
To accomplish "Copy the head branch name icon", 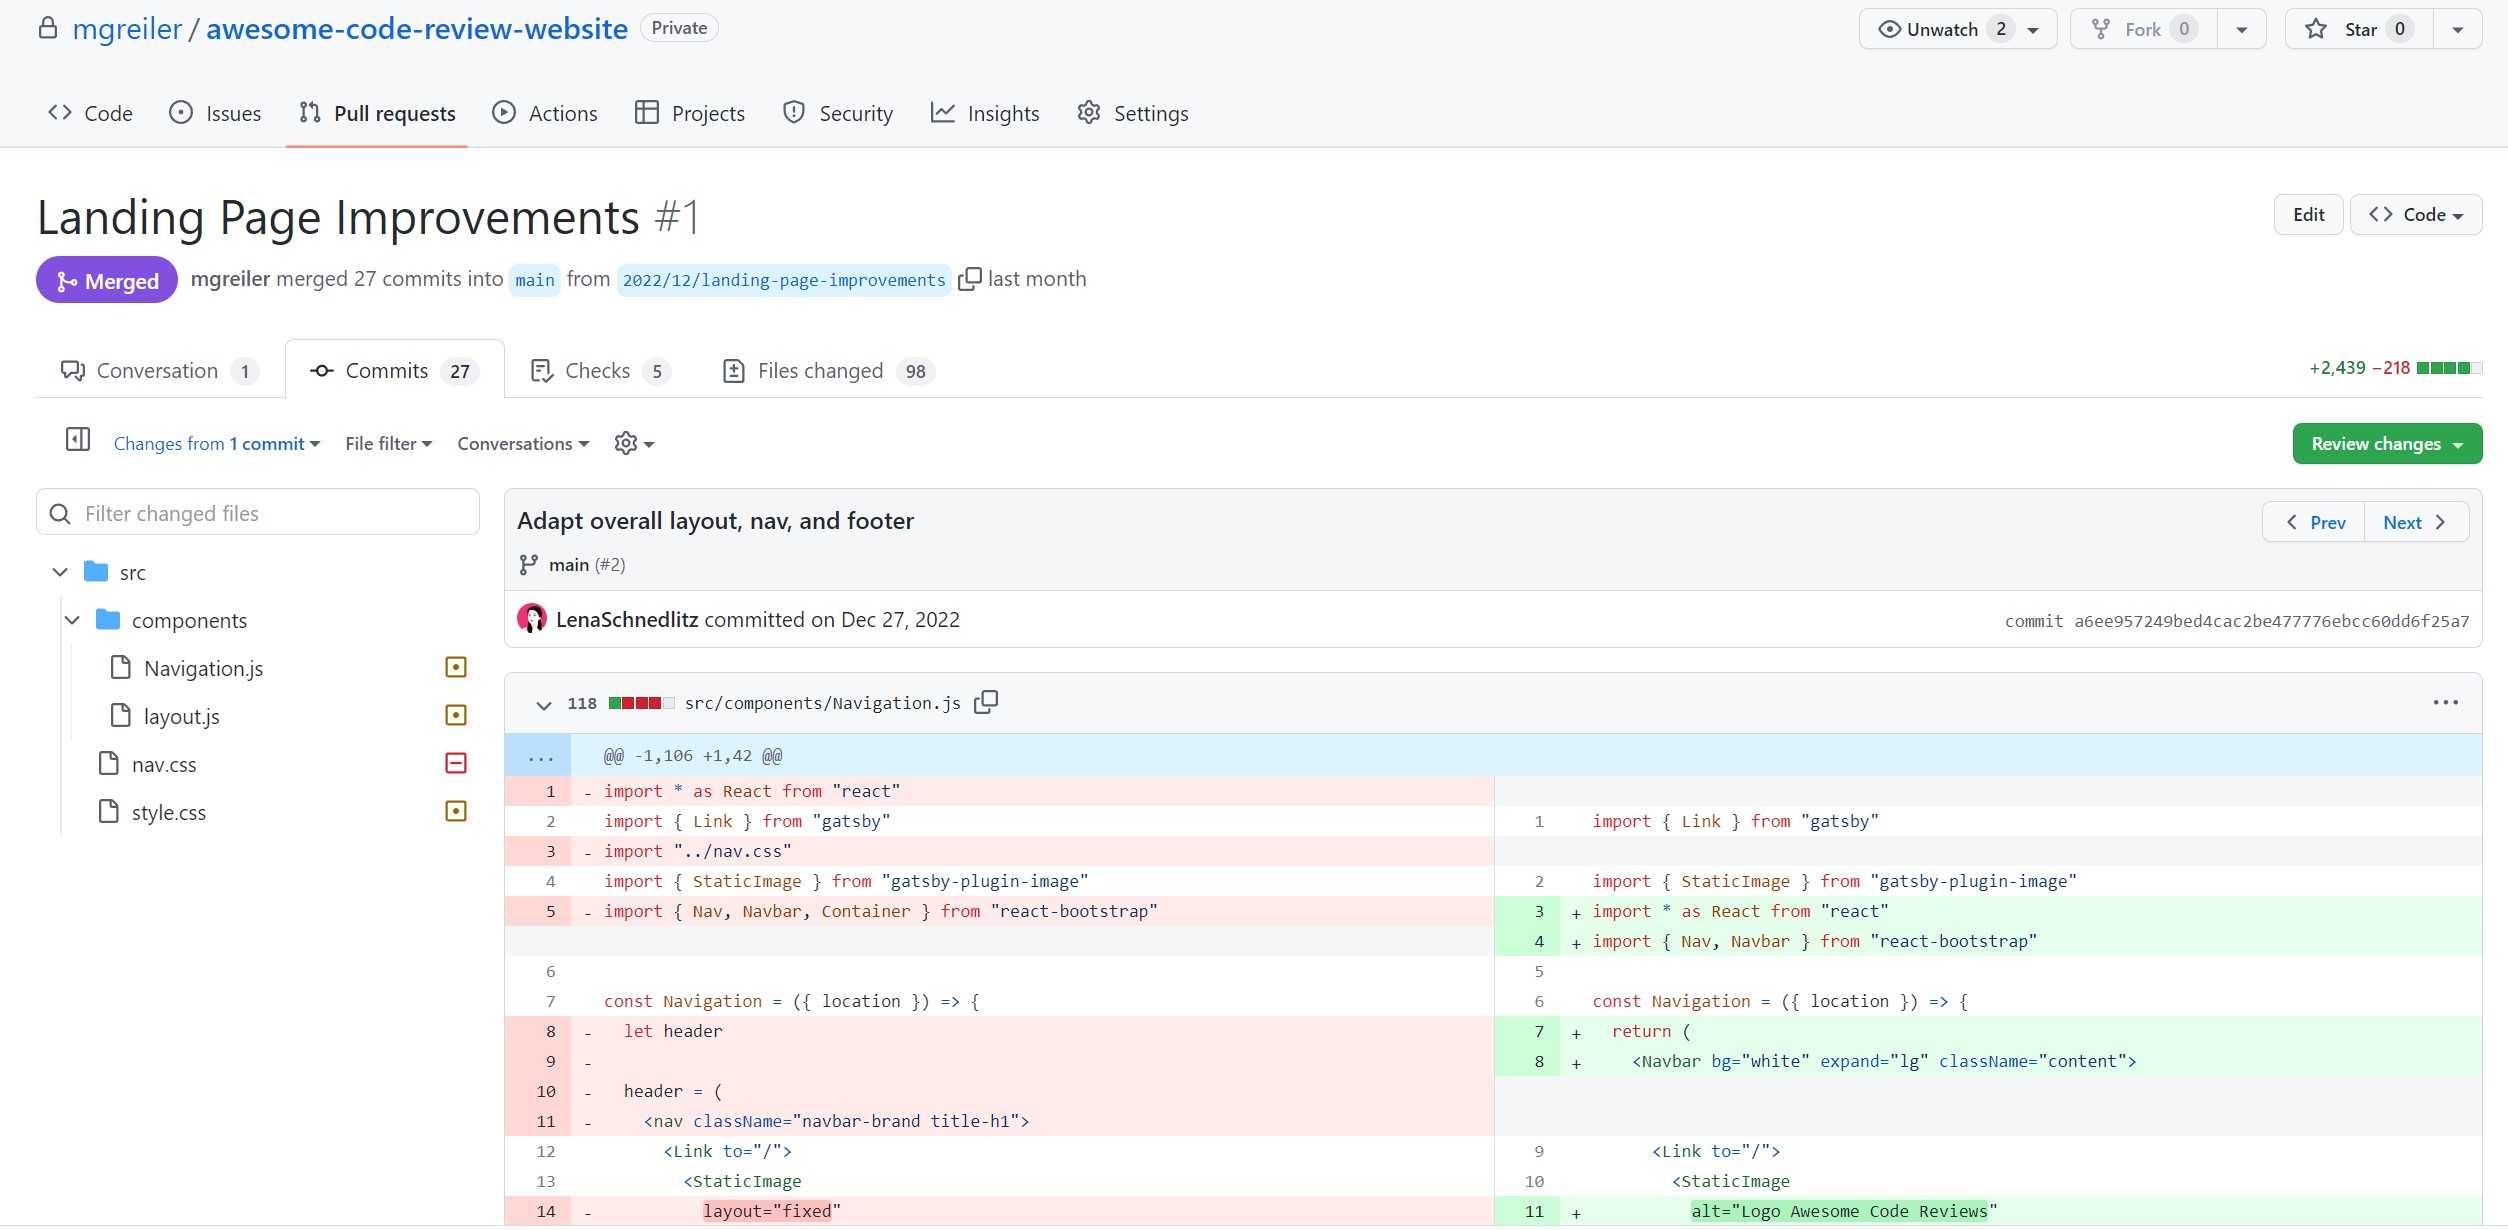I will click(x=969, y=279).
